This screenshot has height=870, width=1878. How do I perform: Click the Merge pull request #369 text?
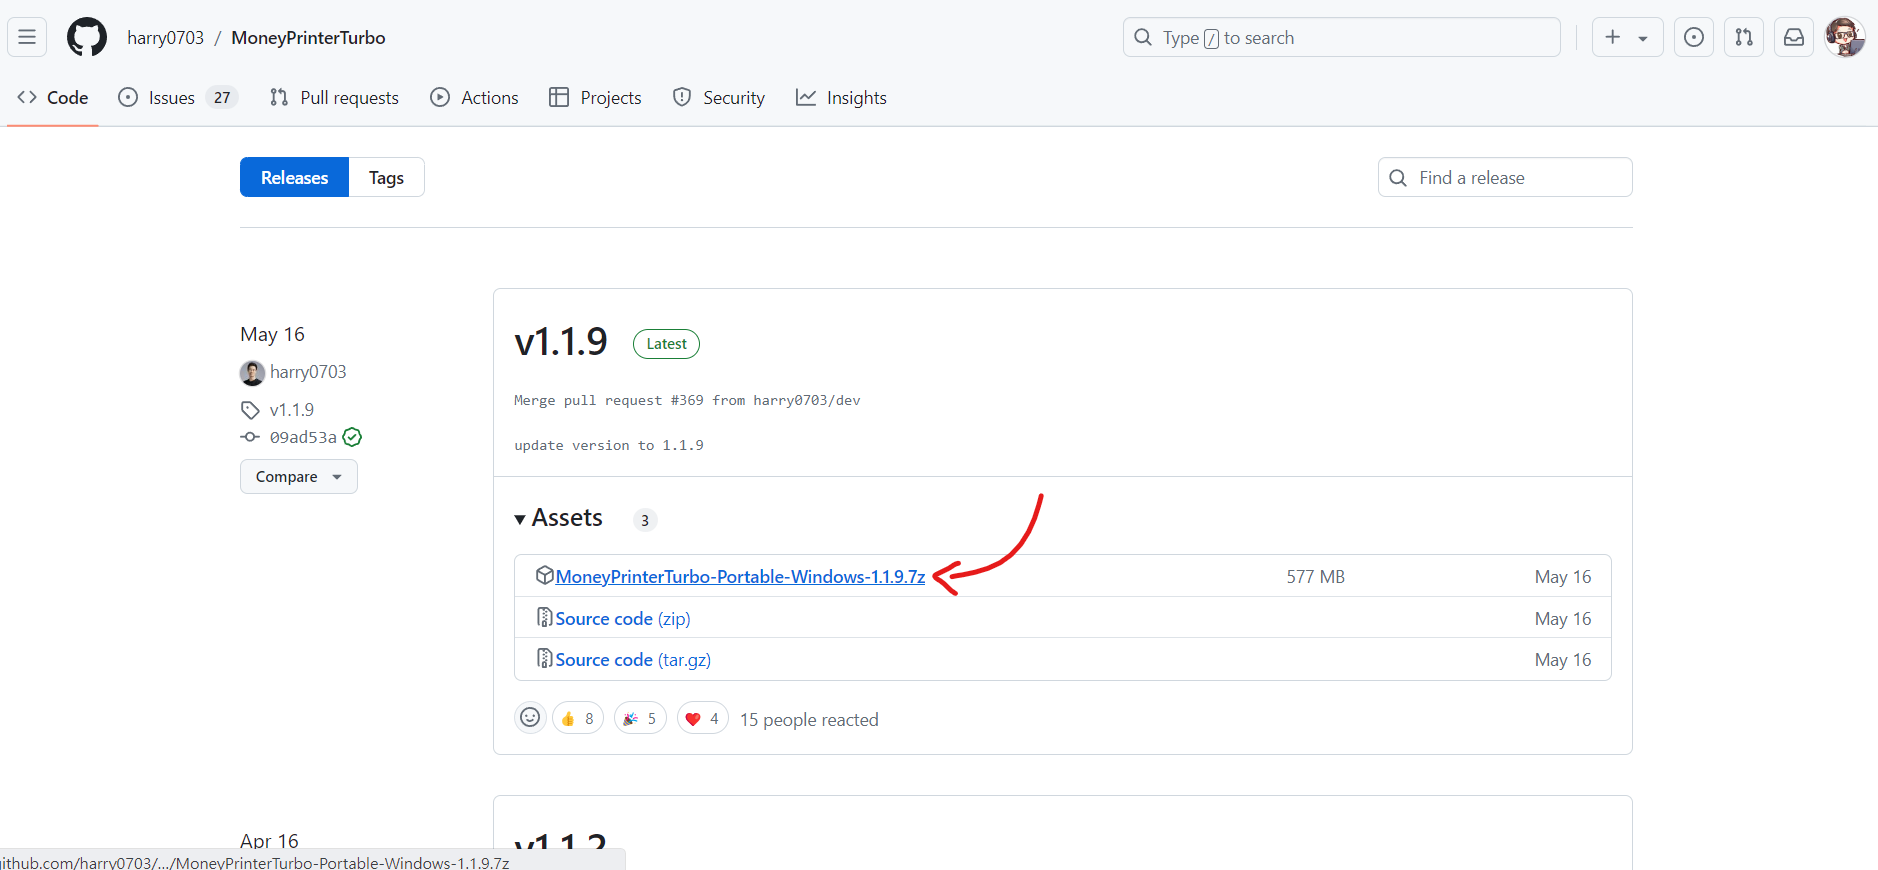point(687,400)
